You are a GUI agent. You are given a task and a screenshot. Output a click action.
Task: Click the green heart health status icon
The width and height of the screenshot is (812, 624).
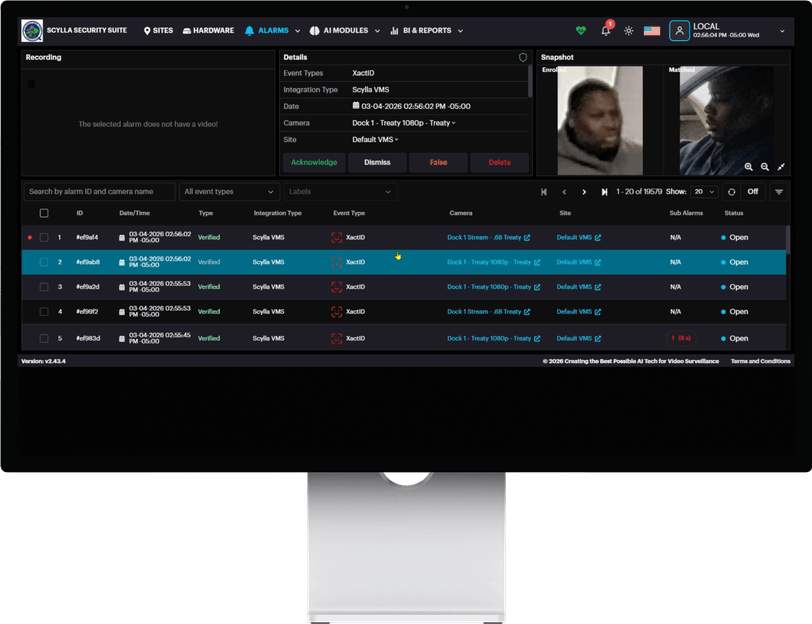click(x=581, y=31)
